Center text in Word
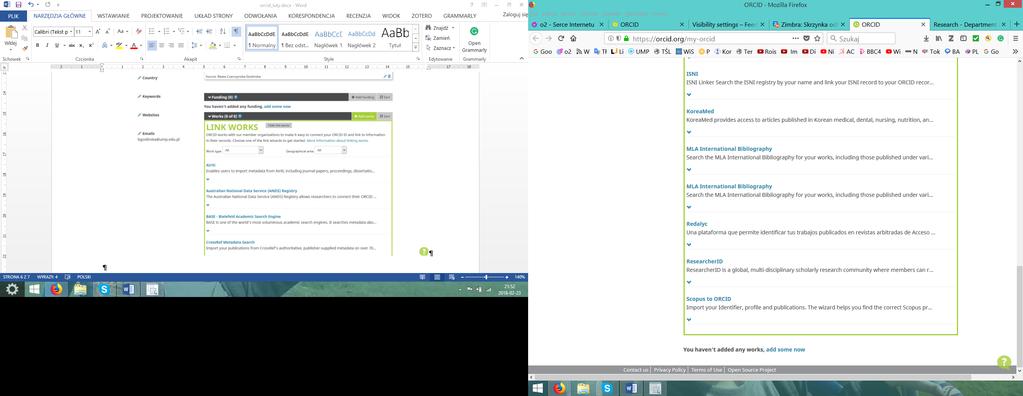 pyautogui.click(x=162, y=46)
